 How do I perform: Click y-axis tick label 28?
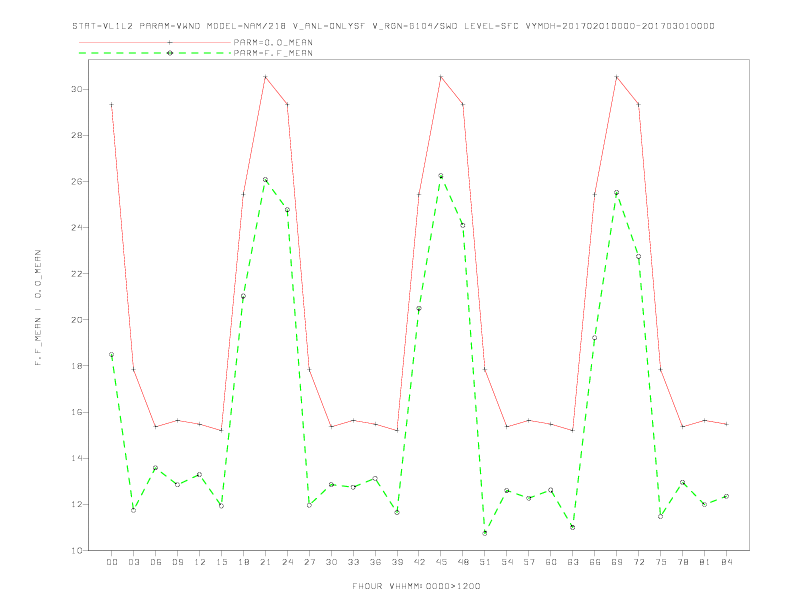77,135
